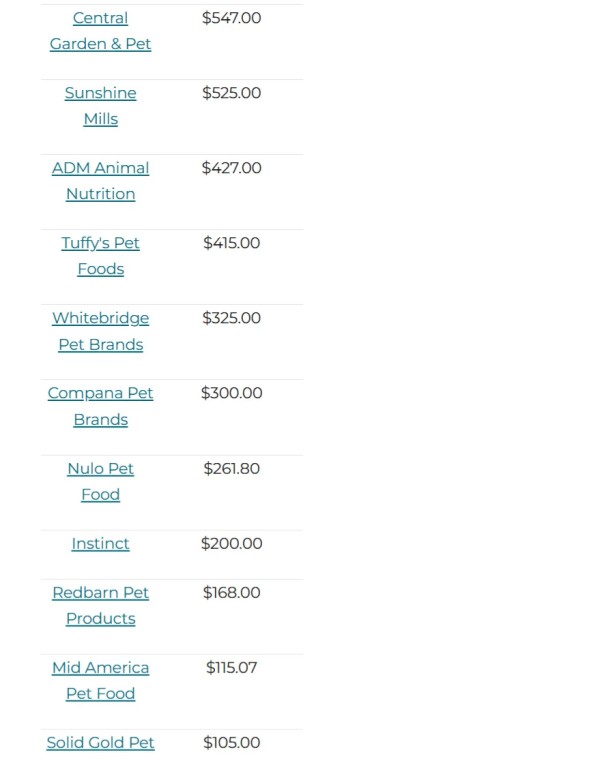Open the Sunshine Mills company link
This screenshot has width=600, height=774.
pyautogui.click(x=100, y=106)
